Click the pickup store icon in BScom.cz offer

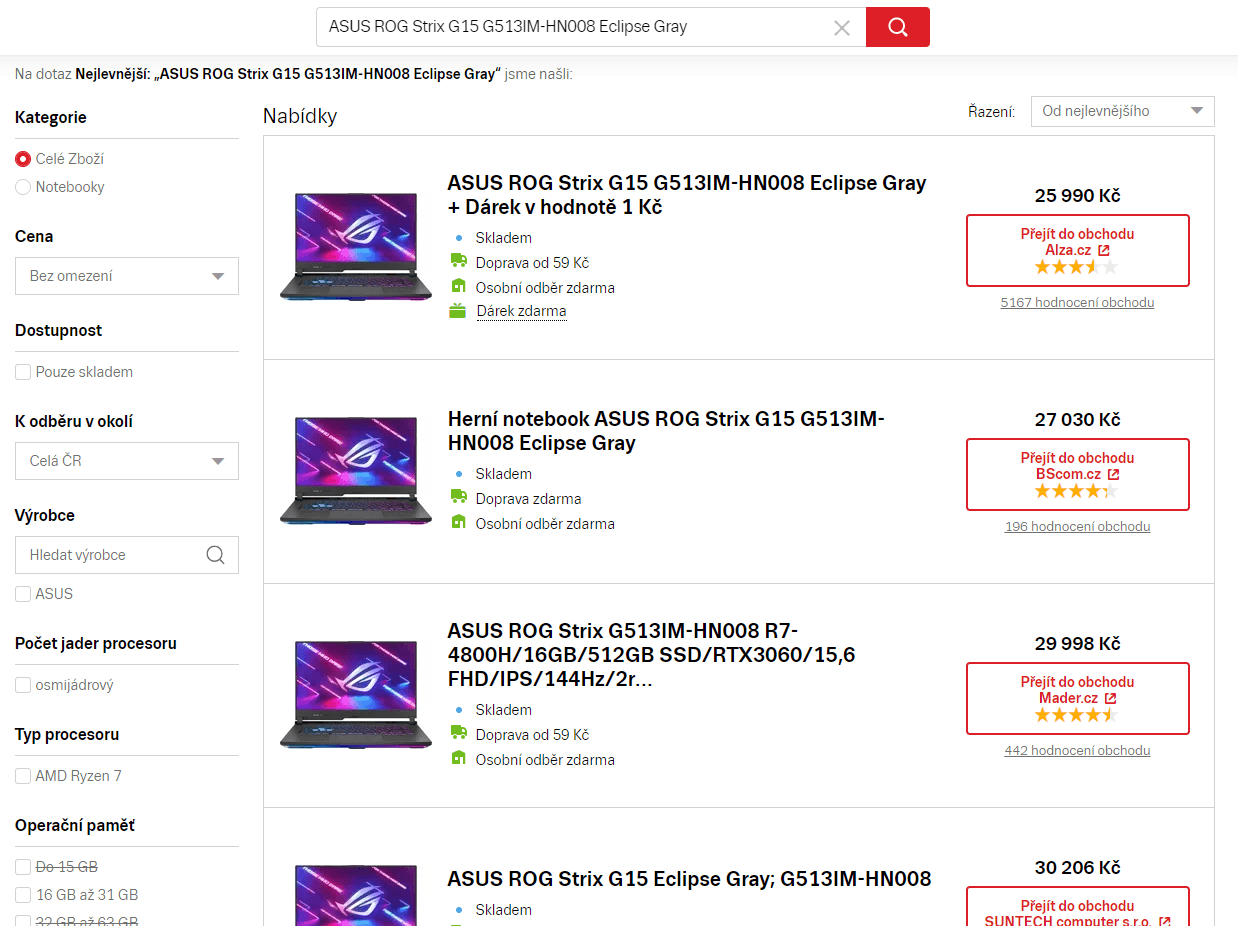(x=458, y=523)
